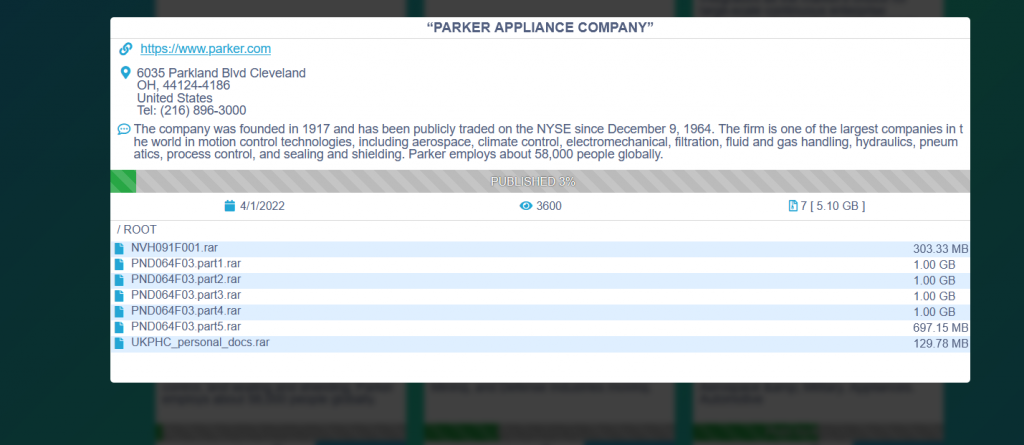Click the file icon for PND064F03.part5.rar
1024x445 pixels.
pyautogui.click(x=119, y=327)
